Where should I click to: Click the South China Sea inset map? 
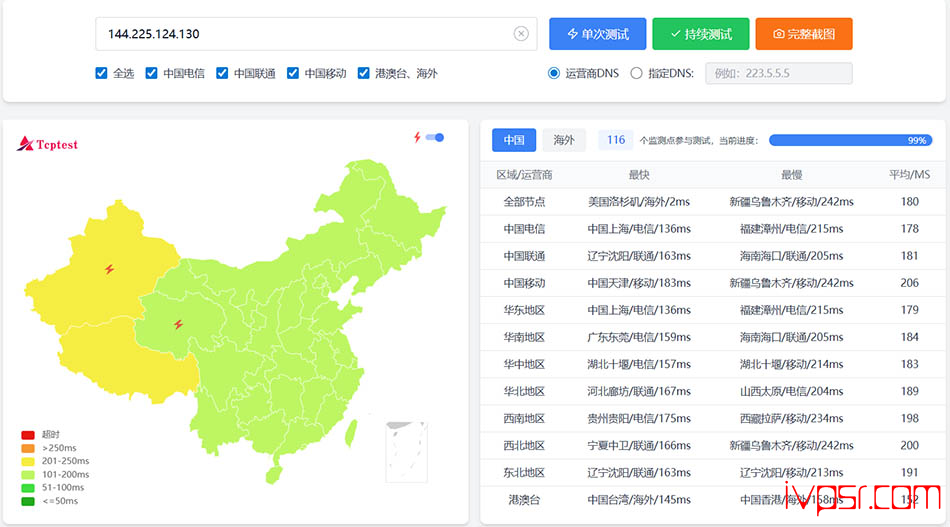[x=407, y=452]
